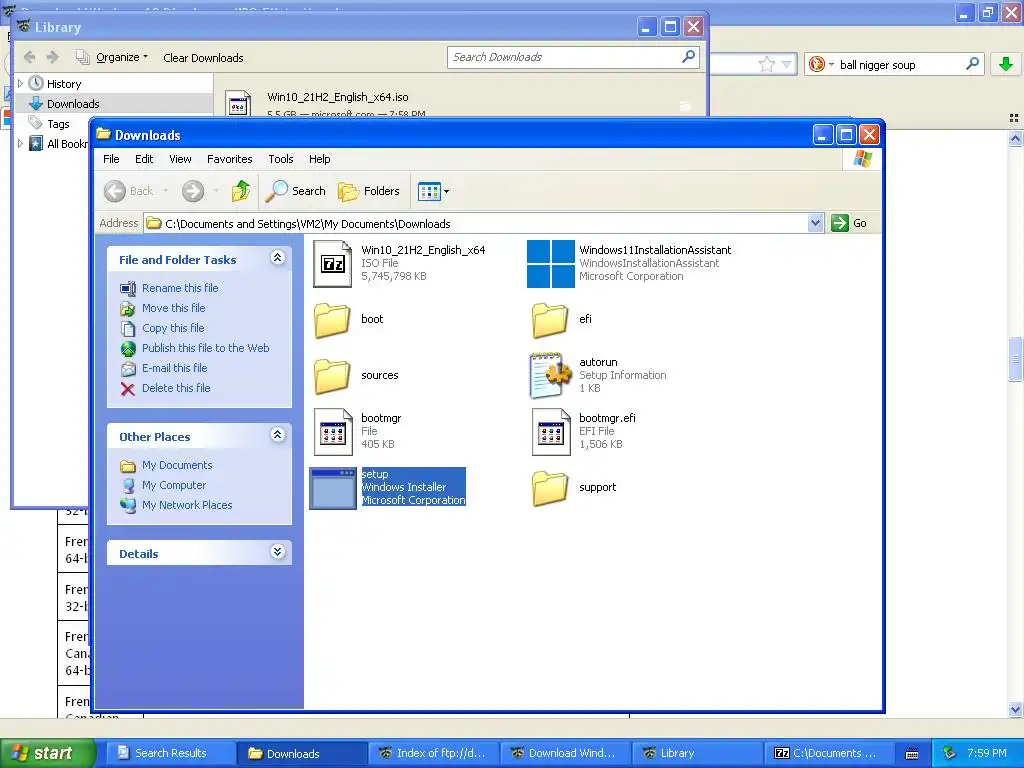Click Rename this file

pos(180,288)
